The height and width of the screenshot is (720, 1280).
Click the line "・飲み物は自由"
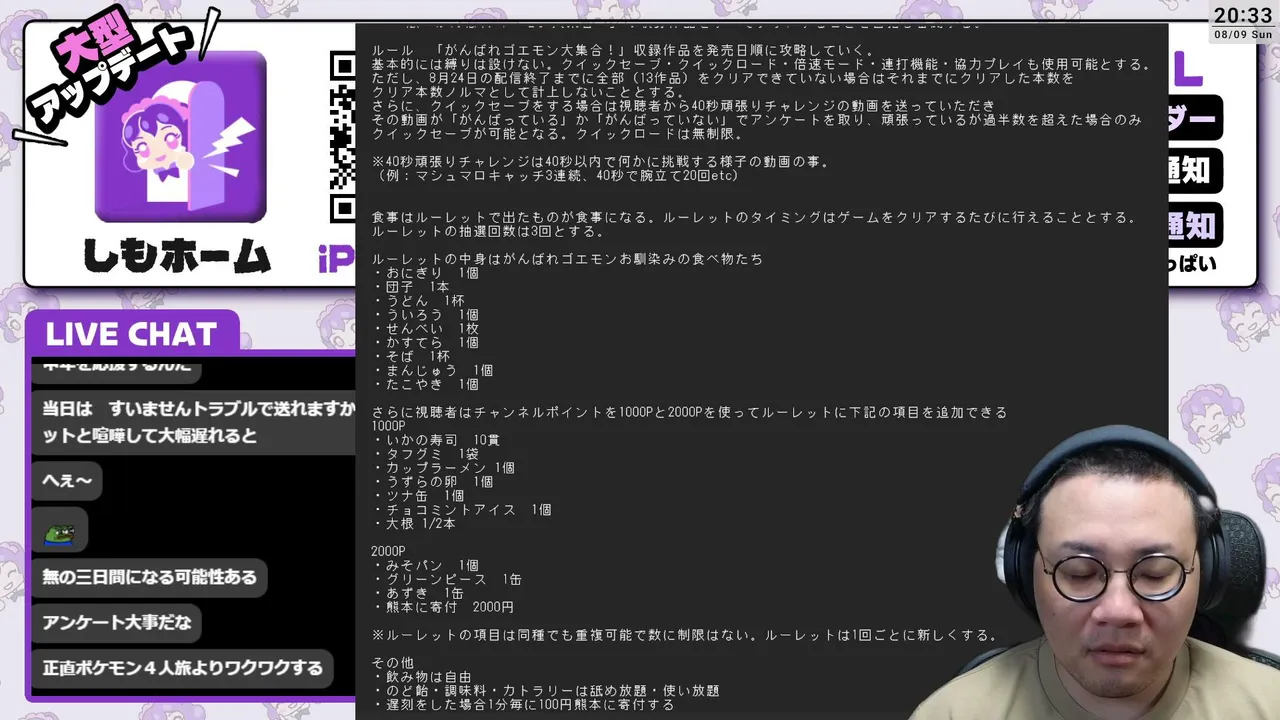[421, 678]
